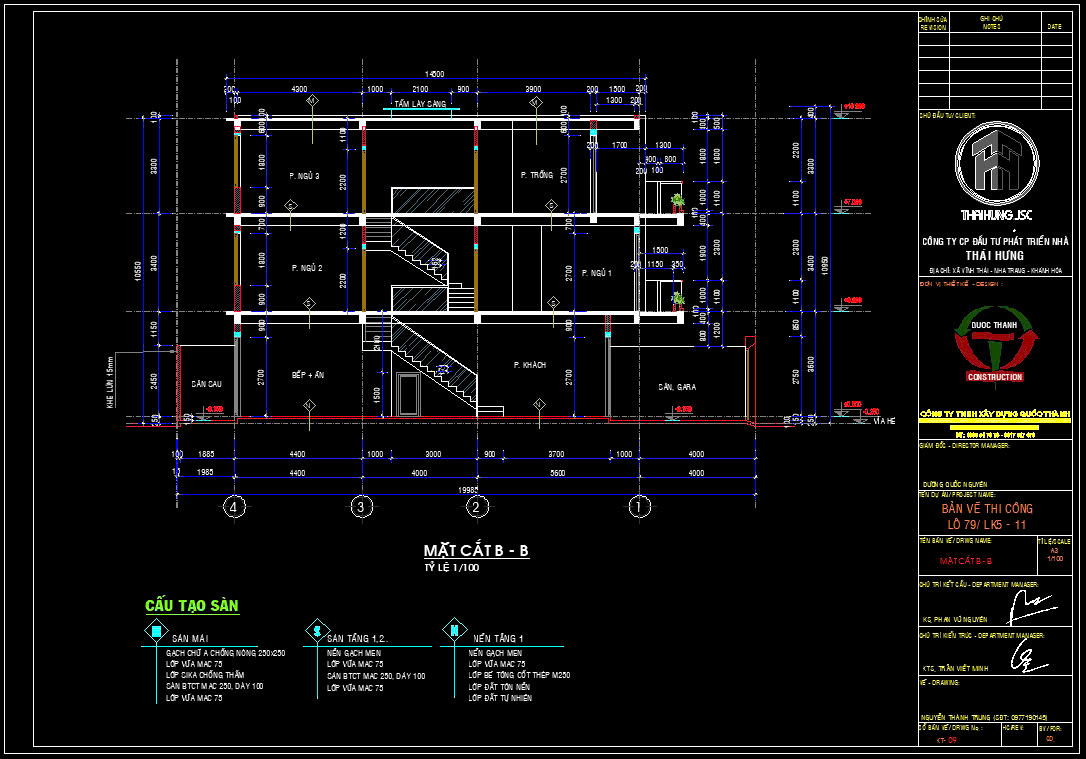This screenshot has width=1086, height=759.
Task: Select the diamond marker beside NỀN TẦNG 1
Action: tap(454, 631)
